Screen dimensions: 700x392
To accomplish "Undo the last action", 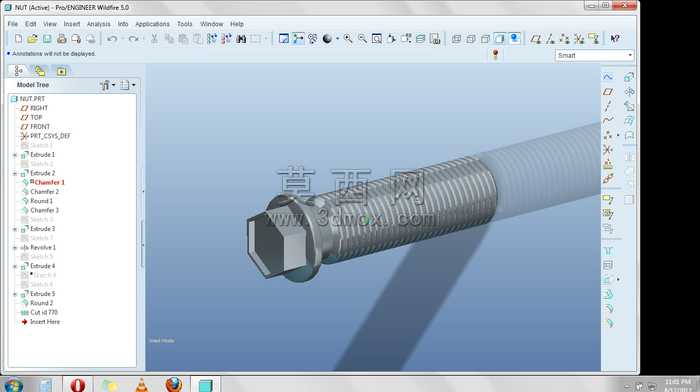I will coord(112,39).
